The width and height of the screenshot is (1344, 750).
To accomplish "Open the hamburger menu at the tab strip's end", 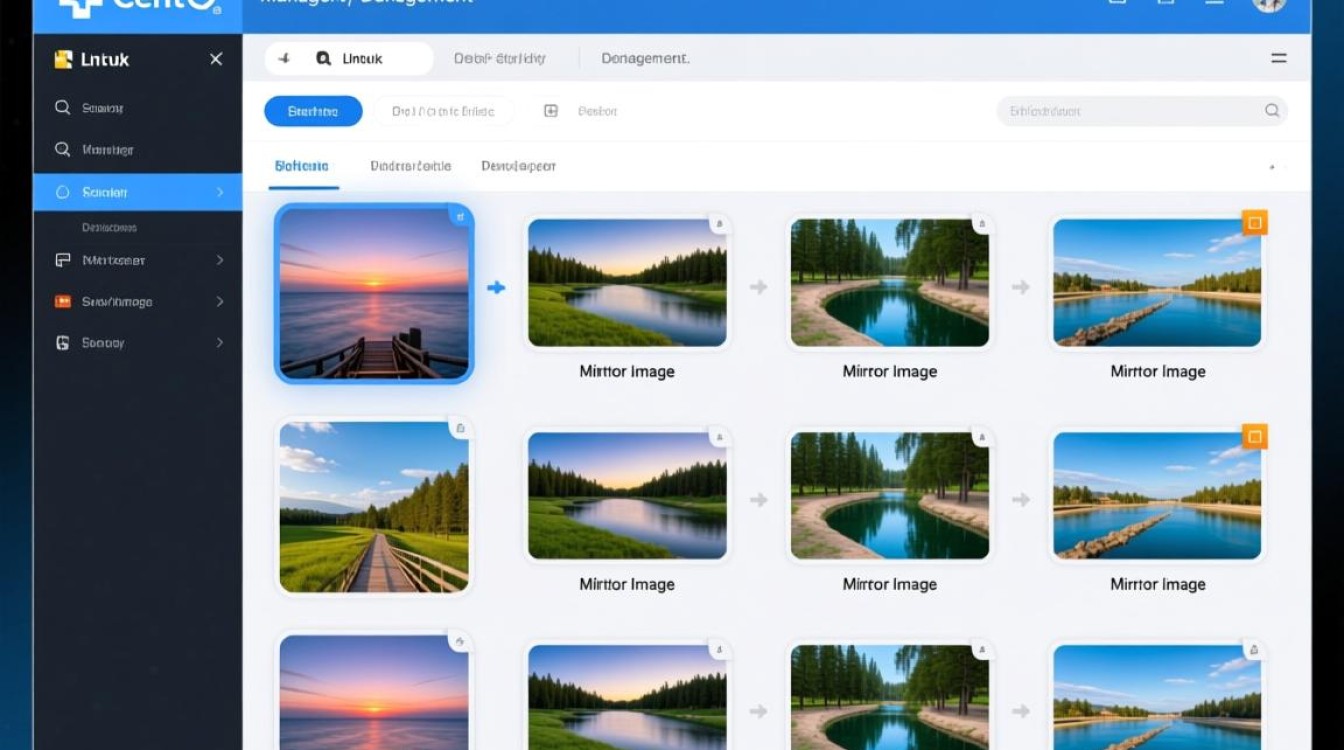I will [1279, 59].
